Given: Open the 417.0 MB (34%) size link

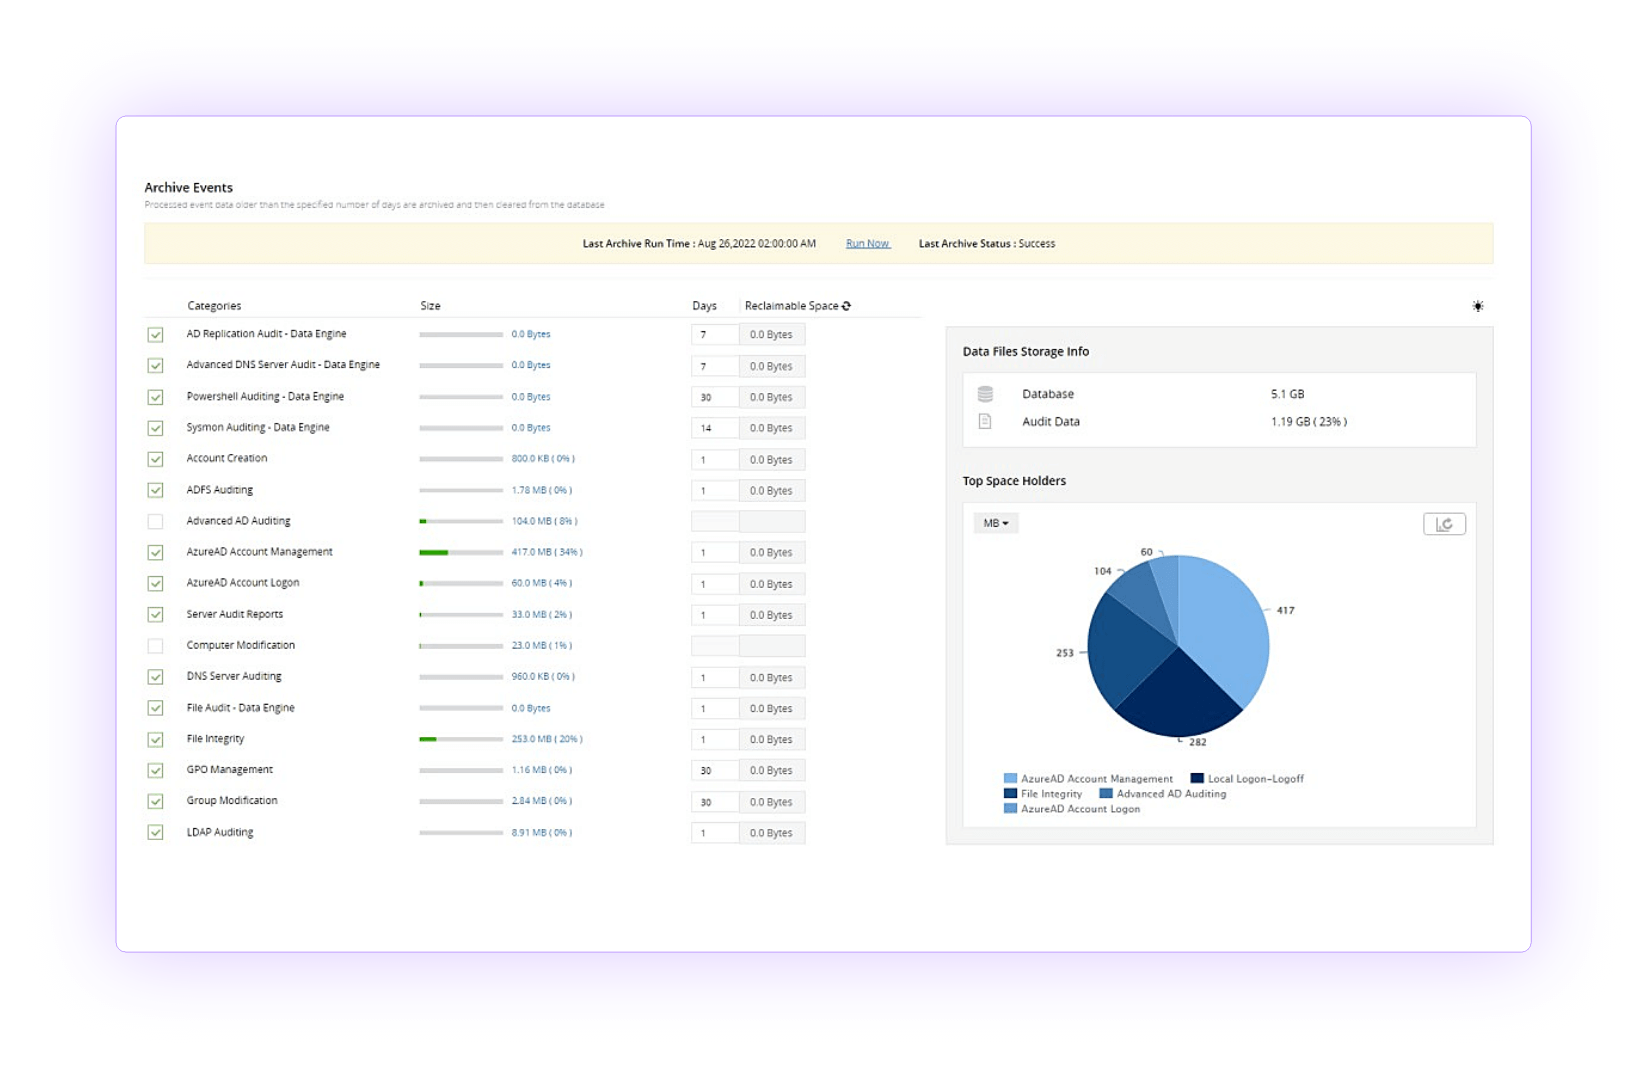Looking at the screenshot, I should point(547,552).
